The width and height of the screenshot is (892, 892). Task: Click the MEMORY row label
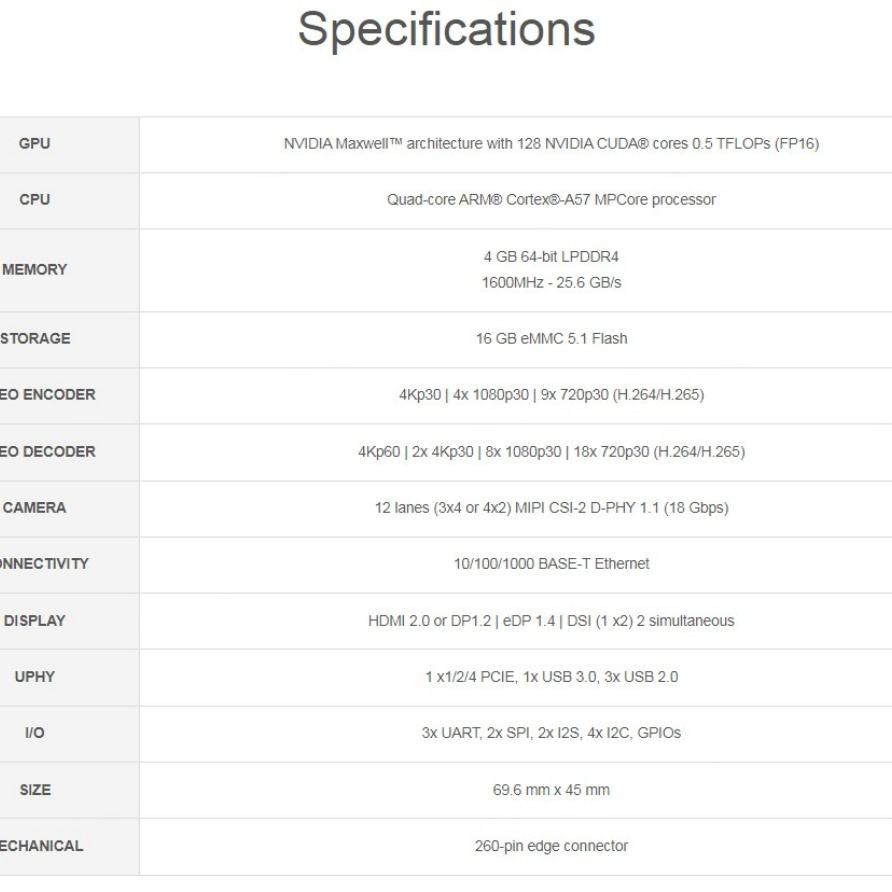pyautogui.click(x=34, y=270)
